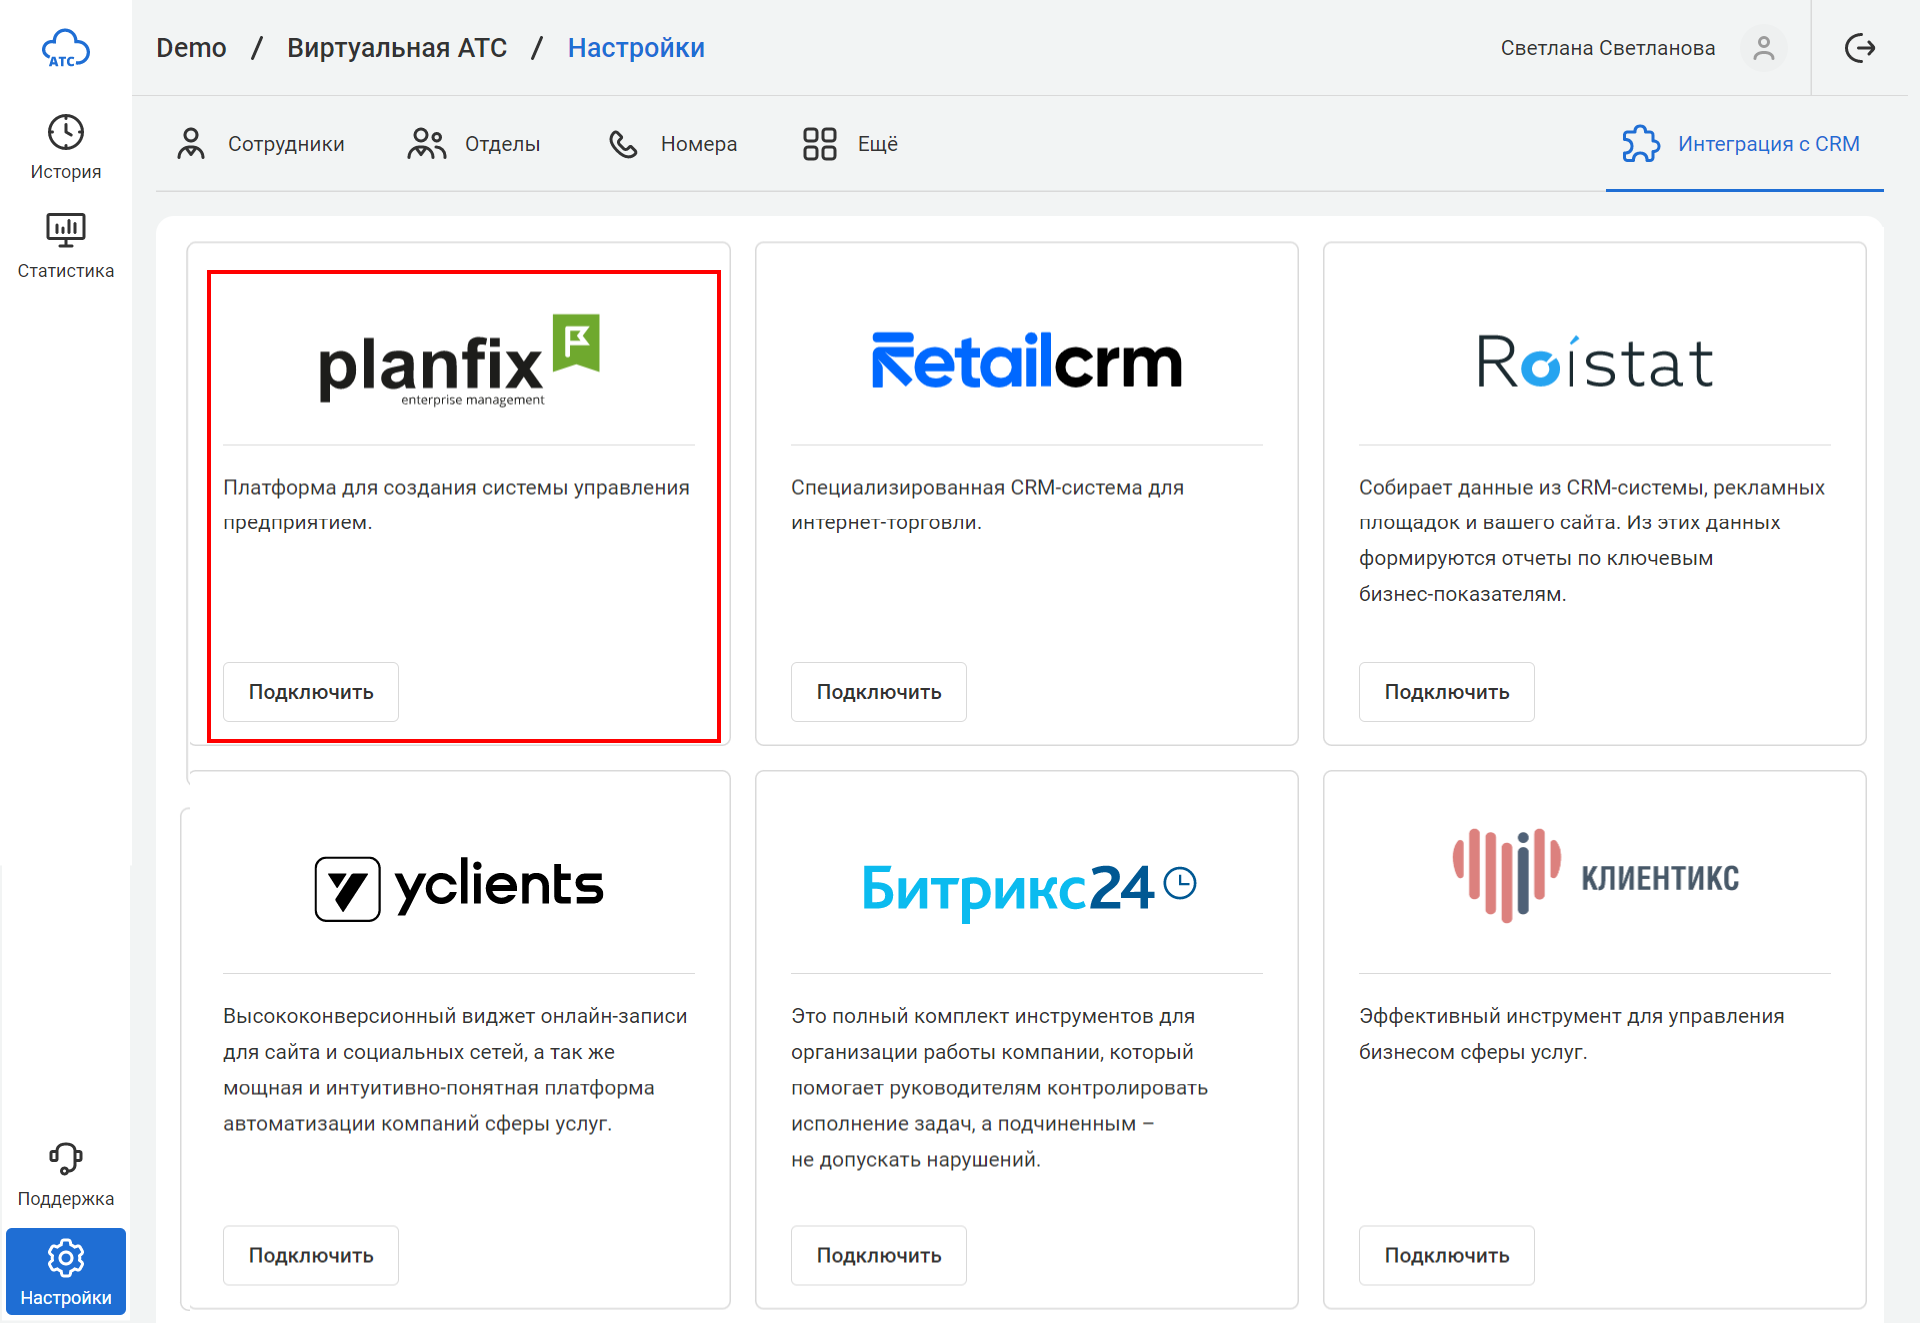Expand the Ещё menu
This screenshot has height=1323, width=1920.
tap(851, 144)
